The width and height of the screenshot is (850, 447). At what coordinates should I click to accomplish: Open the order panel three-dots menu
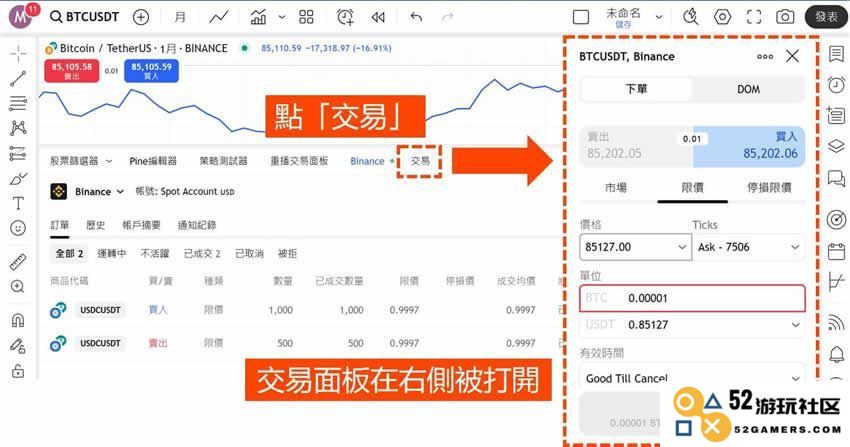(x=765, y=56)
